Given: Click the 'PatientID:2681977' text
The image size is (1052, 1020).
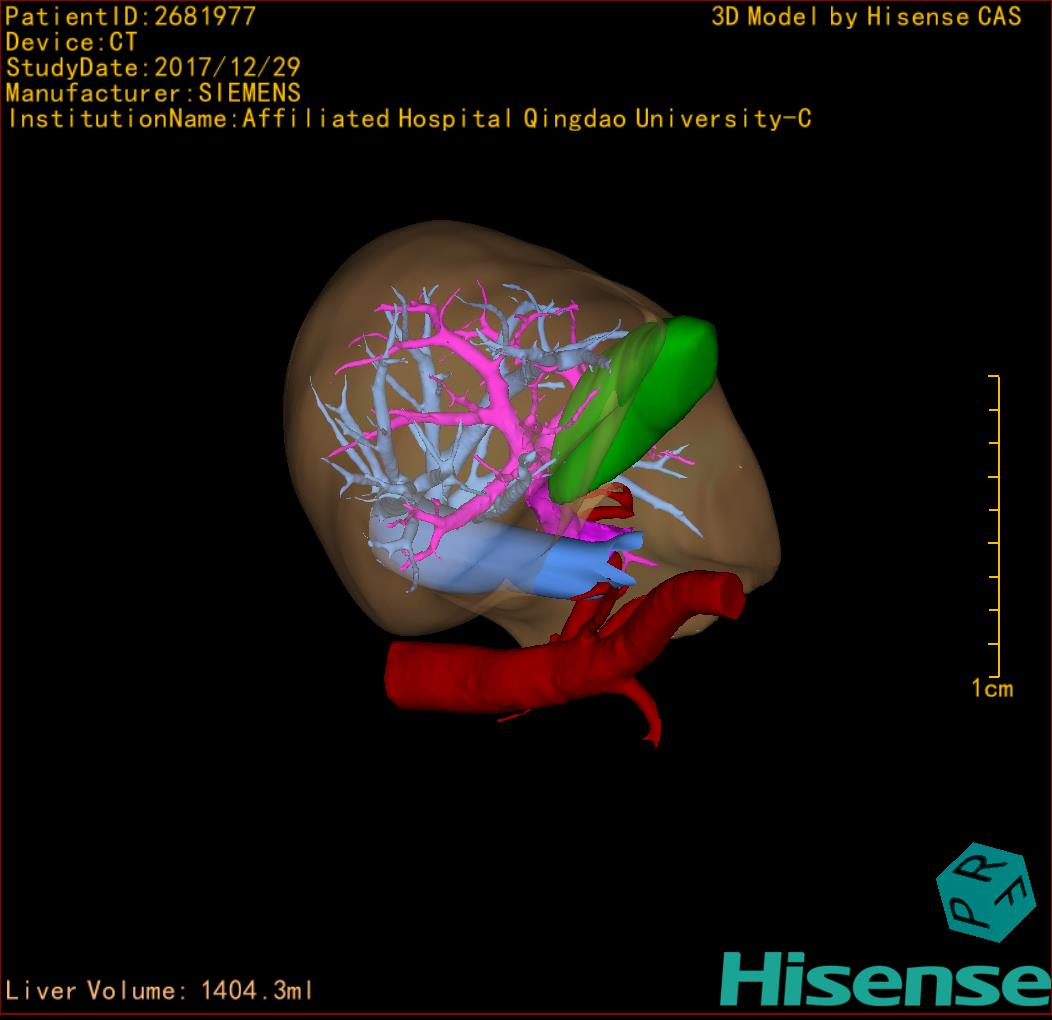Looking at the screenshot, I should point(131,16).
